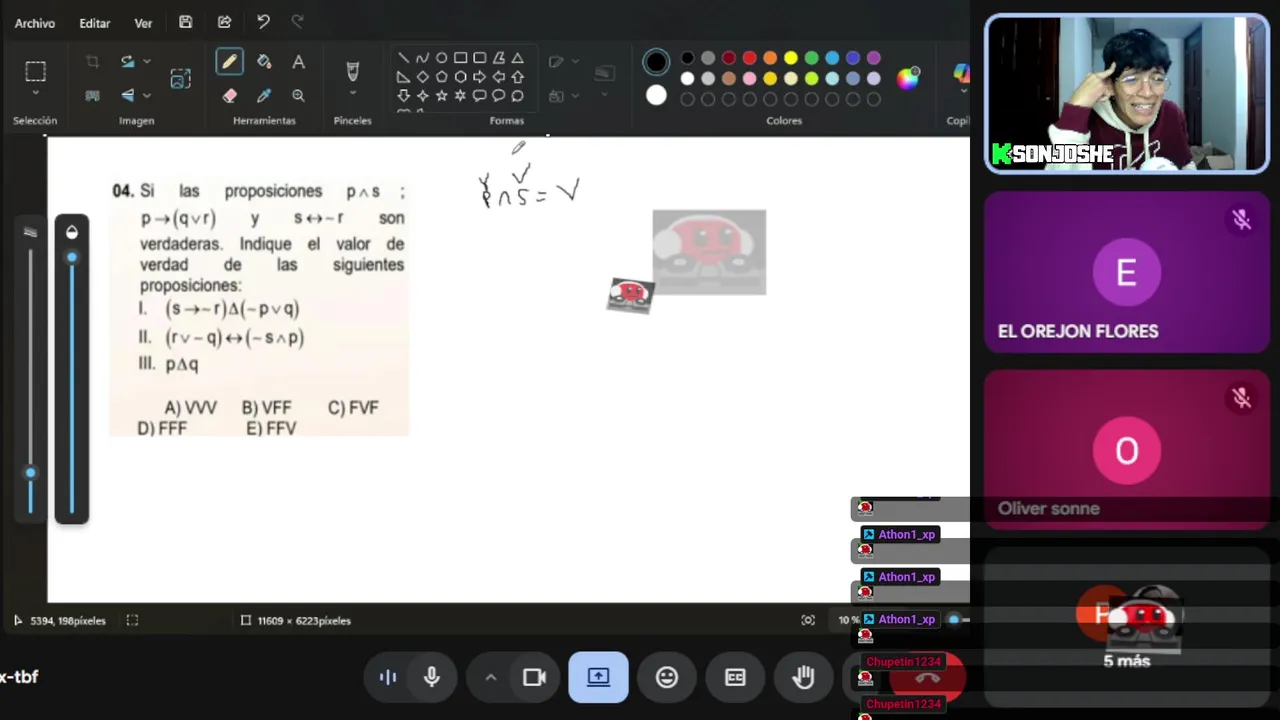Click the brush opacity slider thumb
This screenshot has height=720, width=1280.
pyautogui.click(x=71, y=257)
